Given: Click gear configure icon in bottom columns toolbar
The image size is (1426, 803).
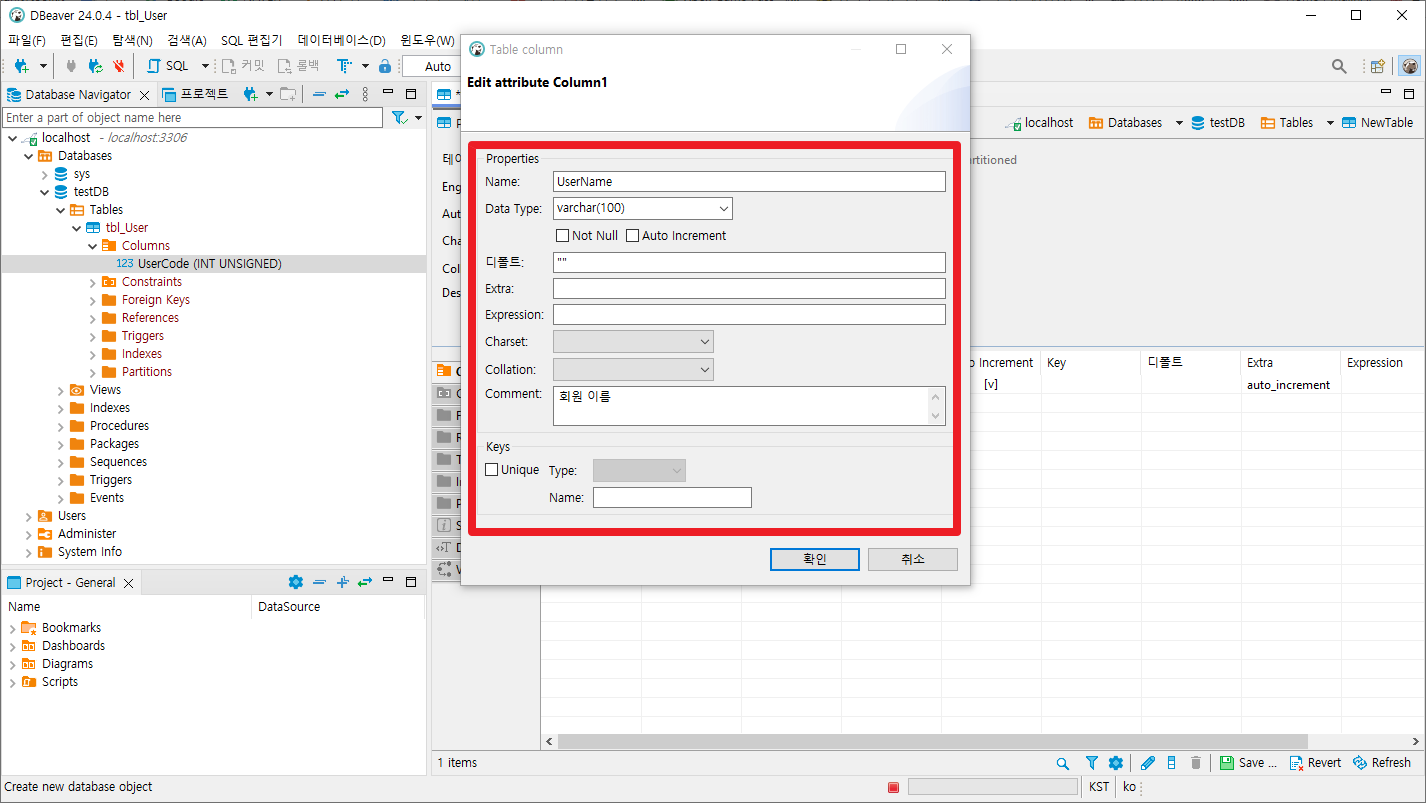Looking at the screenshot, I should (1116, 763).
